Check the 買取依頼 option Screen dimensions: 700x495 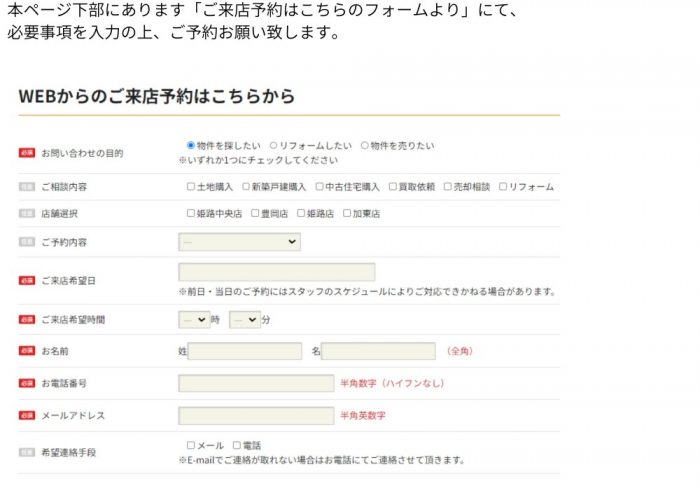point(392,187)
